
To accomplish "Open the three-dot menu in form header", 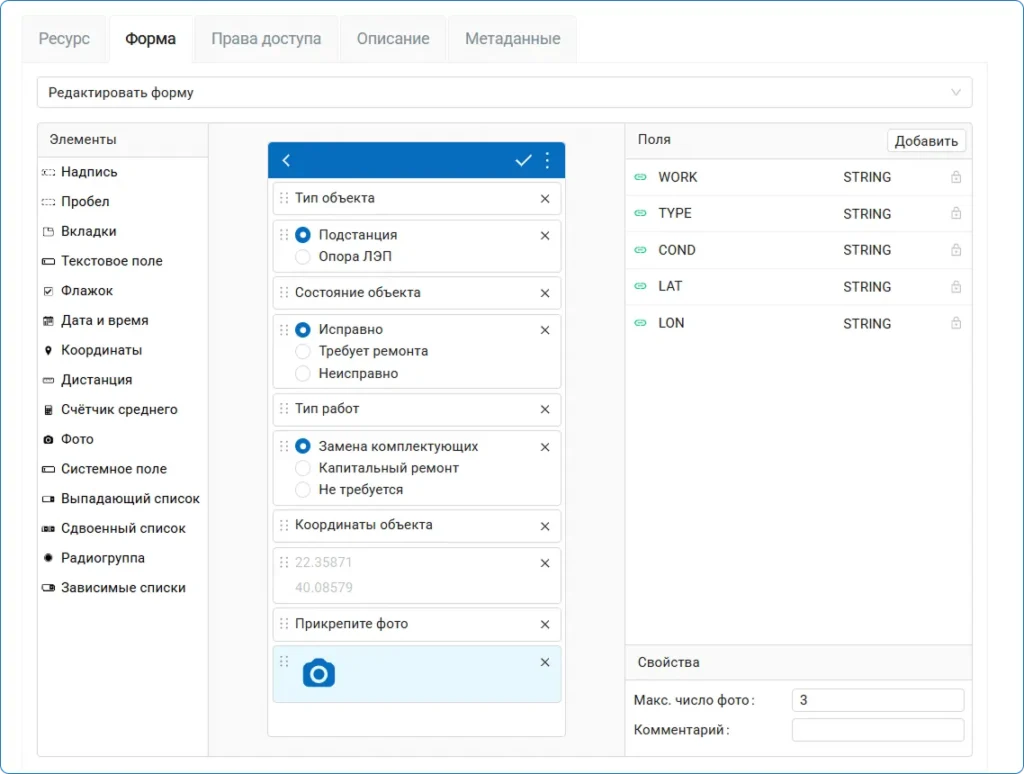I will point(547,160).
